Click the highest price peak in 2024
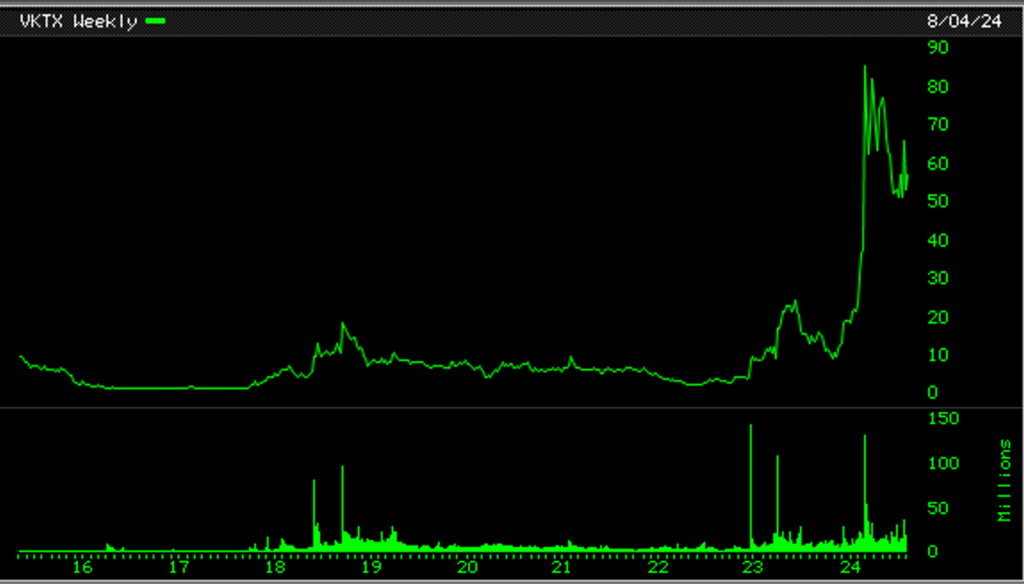 [x=864, y=67]
